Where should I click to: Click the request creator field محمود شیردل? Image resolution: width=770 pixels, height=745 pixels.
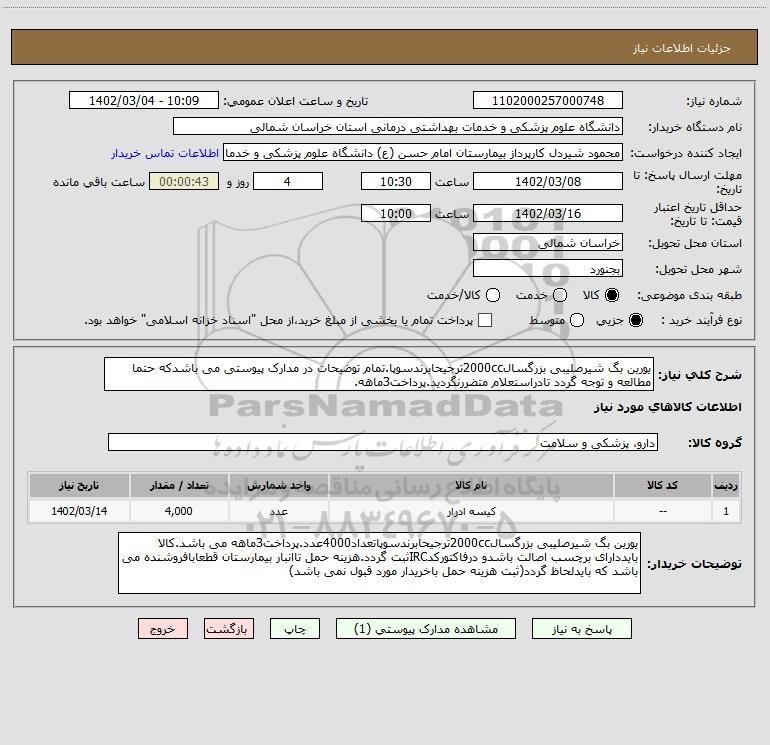[423, 152]
